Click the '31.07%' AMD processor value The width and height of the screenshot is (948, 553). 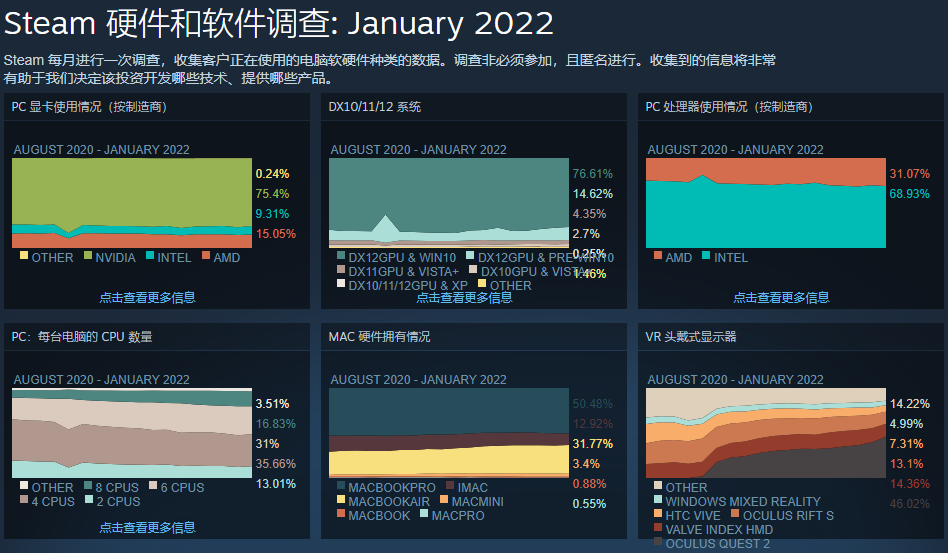[x=909, y=173]
